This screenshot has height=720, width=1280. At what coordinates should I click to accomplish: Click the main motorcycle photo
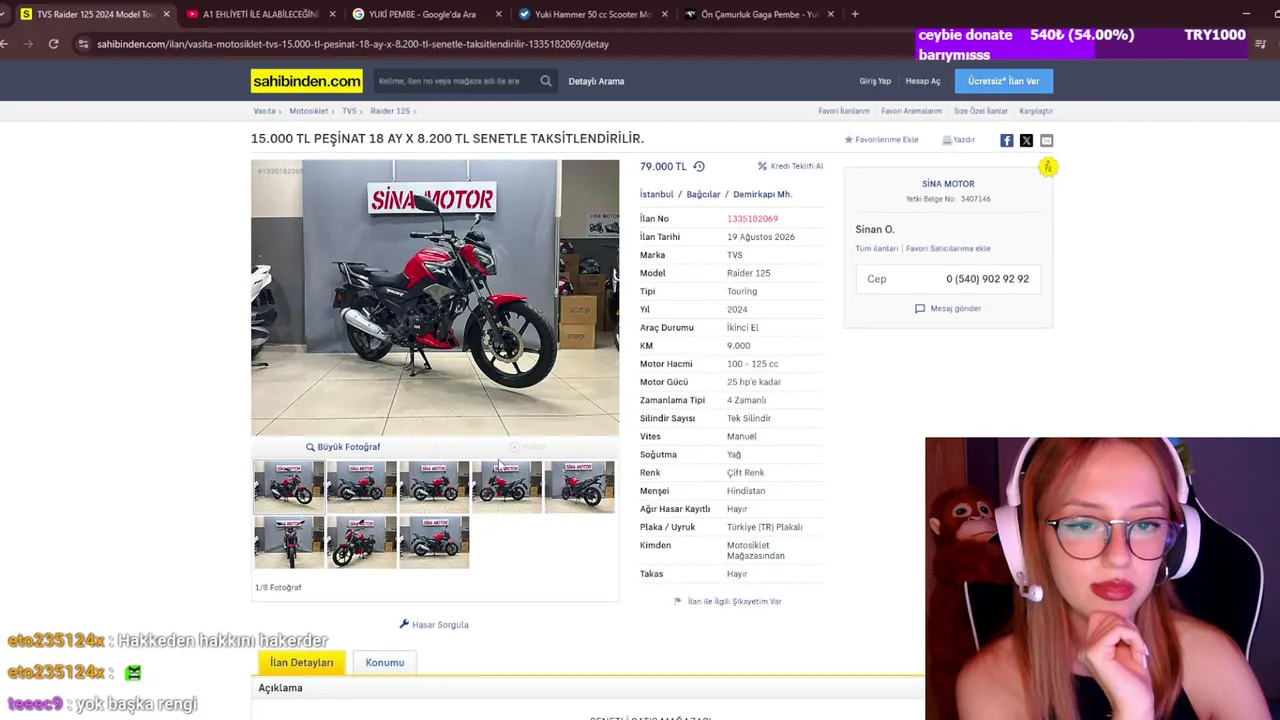pos(435,298)
